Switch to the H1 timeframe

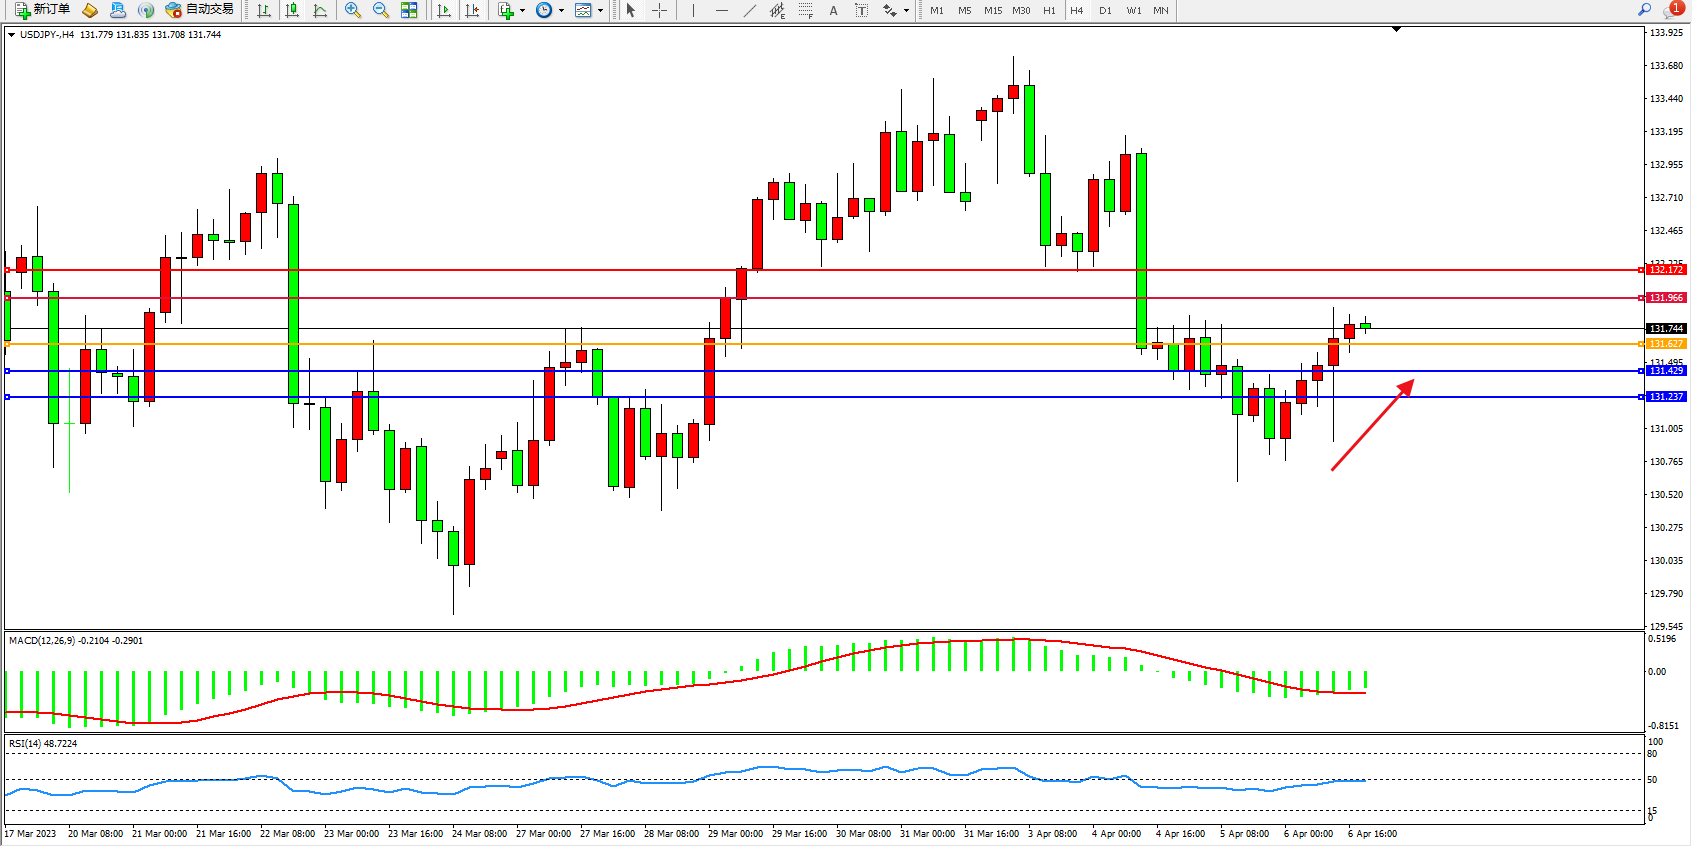[1049, 10]
